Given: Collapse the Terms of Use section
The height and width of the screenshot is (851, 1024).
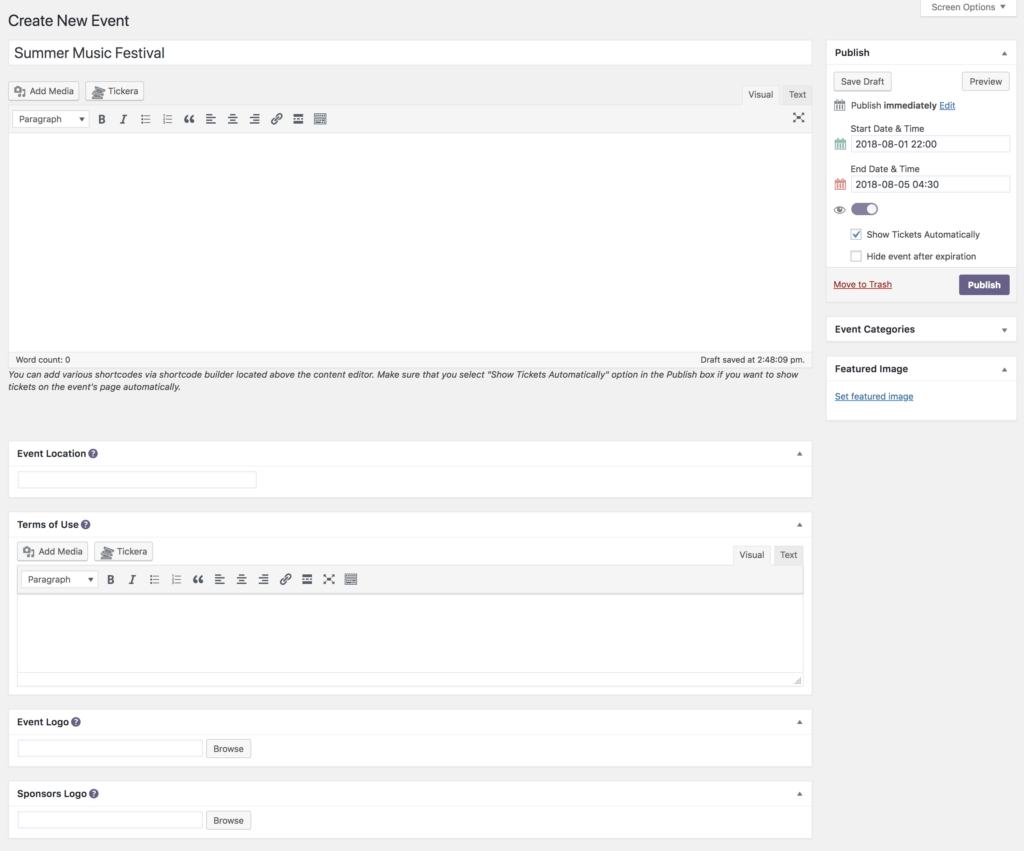Looking at the screenshot, I should [x=799, y=523].
